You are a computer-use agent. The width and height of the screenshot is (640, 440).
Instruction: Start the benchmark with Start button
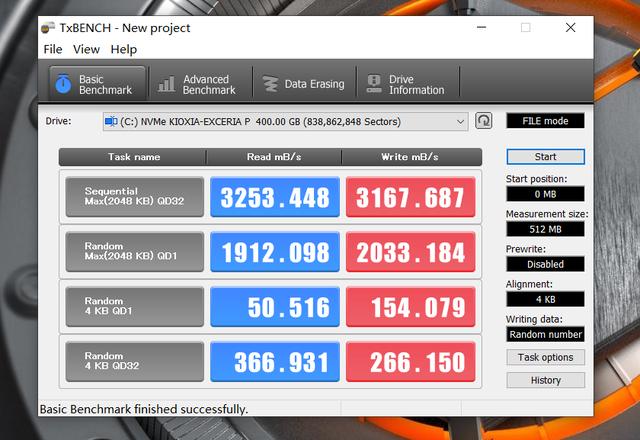(x=545, y=157)
